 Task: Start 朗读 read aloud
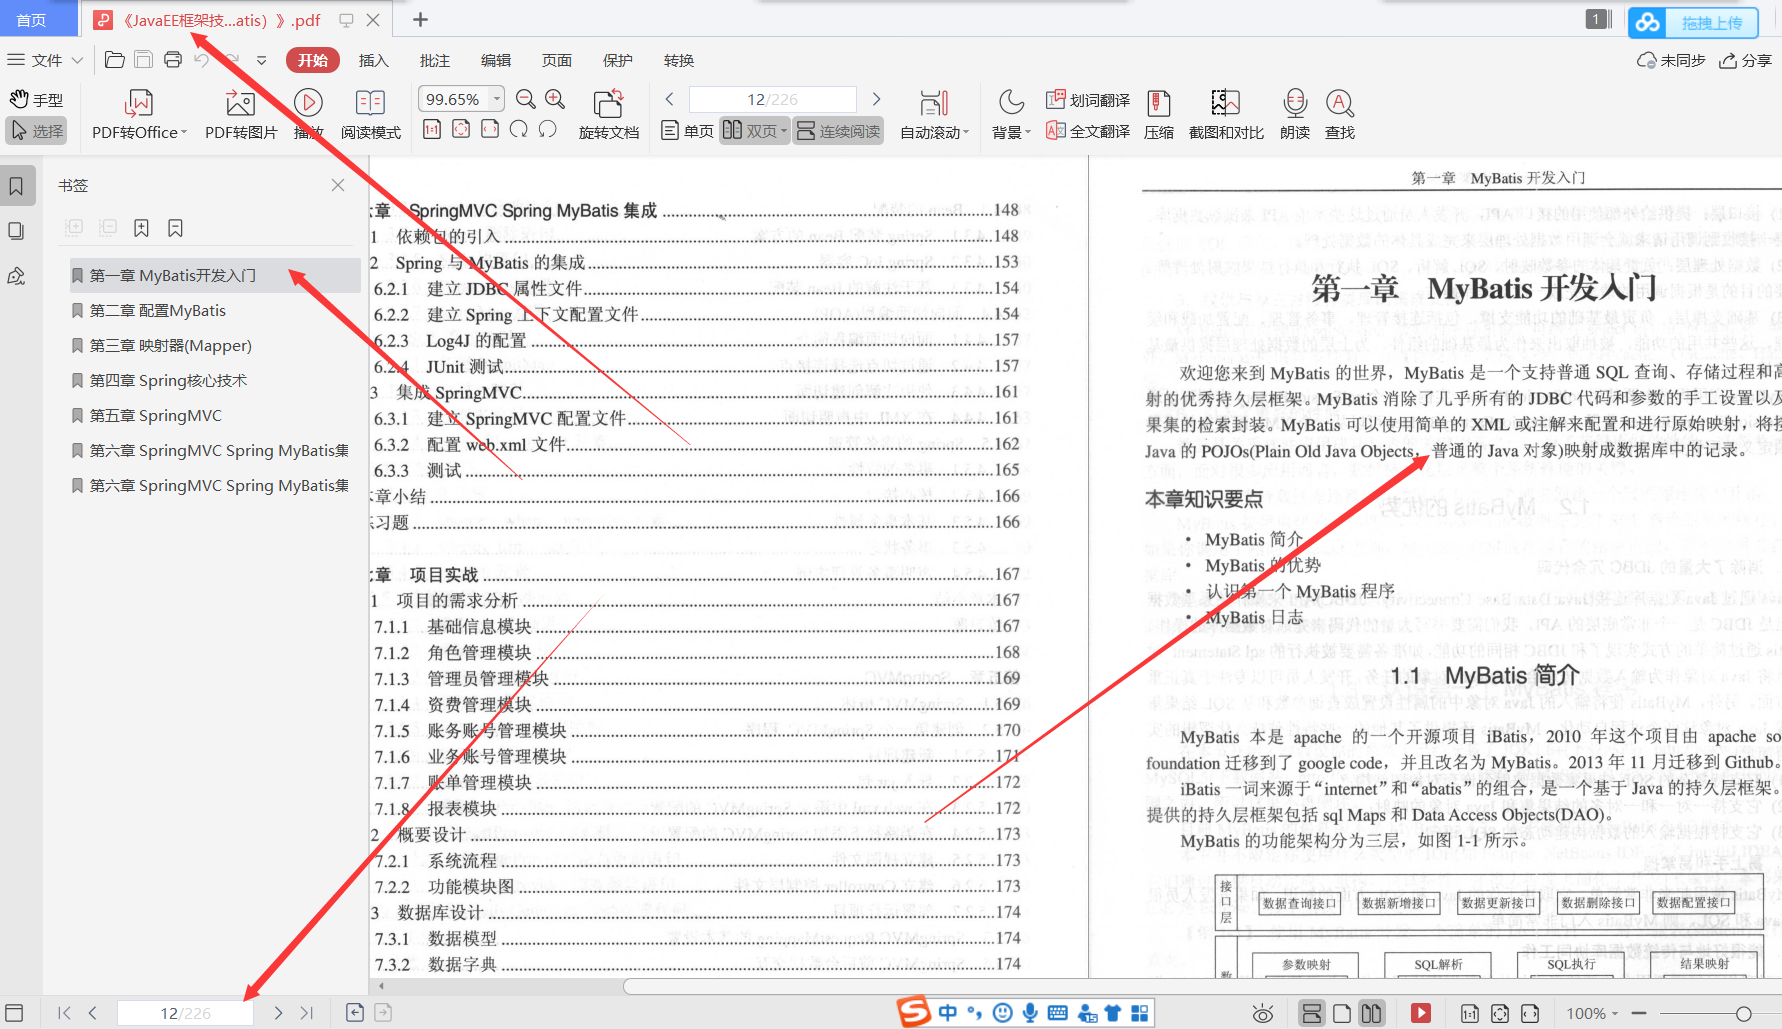pos(1295,115)
